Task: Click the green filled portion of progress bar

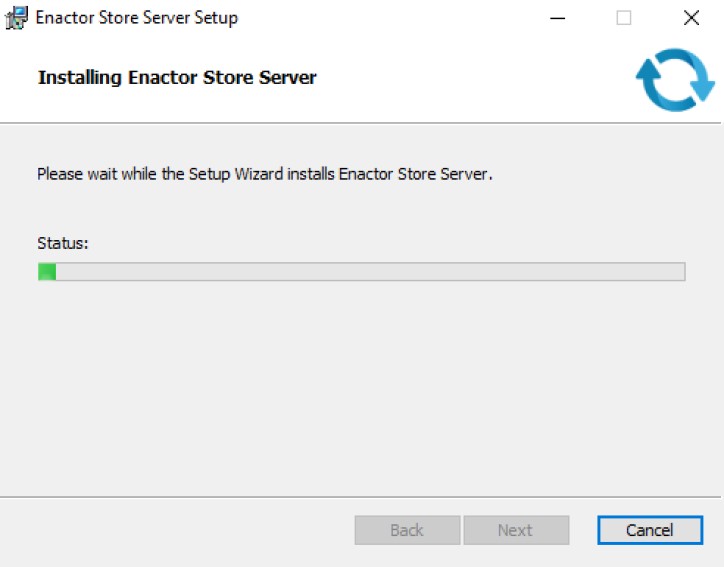Action: tap(47, 272)
